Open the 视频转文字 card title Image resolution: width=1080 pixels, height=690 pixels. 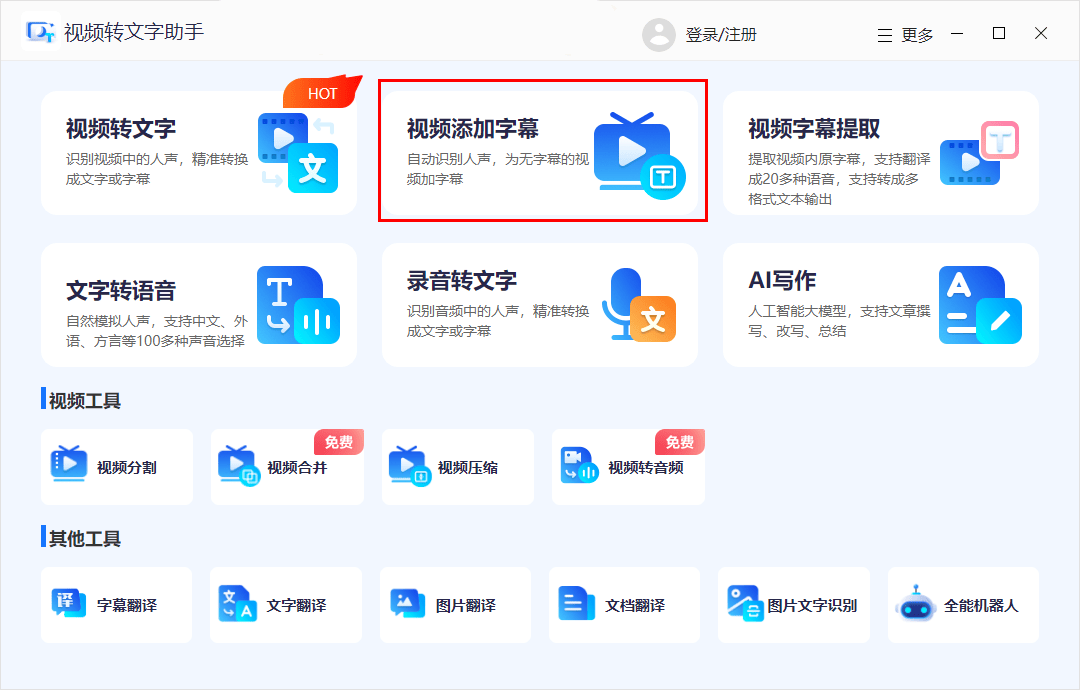121,129
